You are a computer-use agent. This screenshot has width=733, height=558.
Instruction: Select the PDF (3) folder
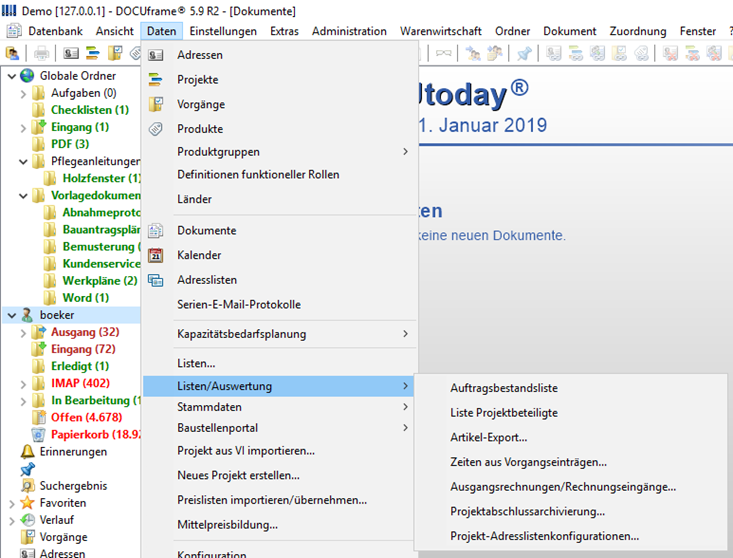click(70, 144)
